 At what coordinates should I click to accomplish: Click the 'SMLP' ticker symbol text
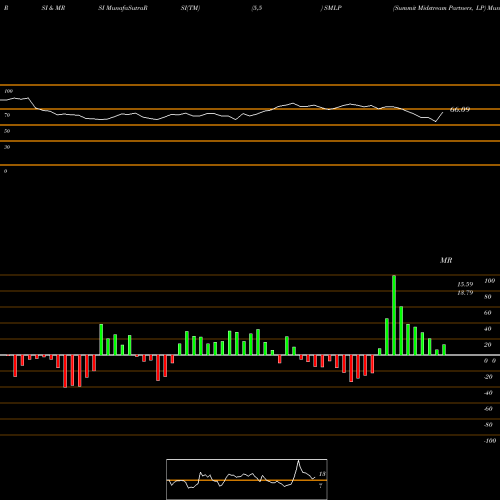pyautogui.click(x=333, y=8)
